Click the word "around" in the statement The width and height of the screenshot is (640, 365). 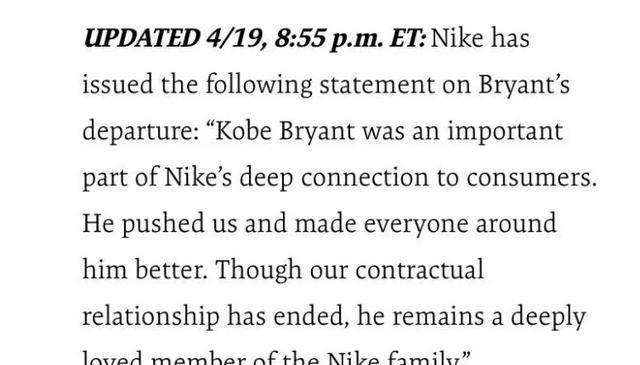point(516,224)
